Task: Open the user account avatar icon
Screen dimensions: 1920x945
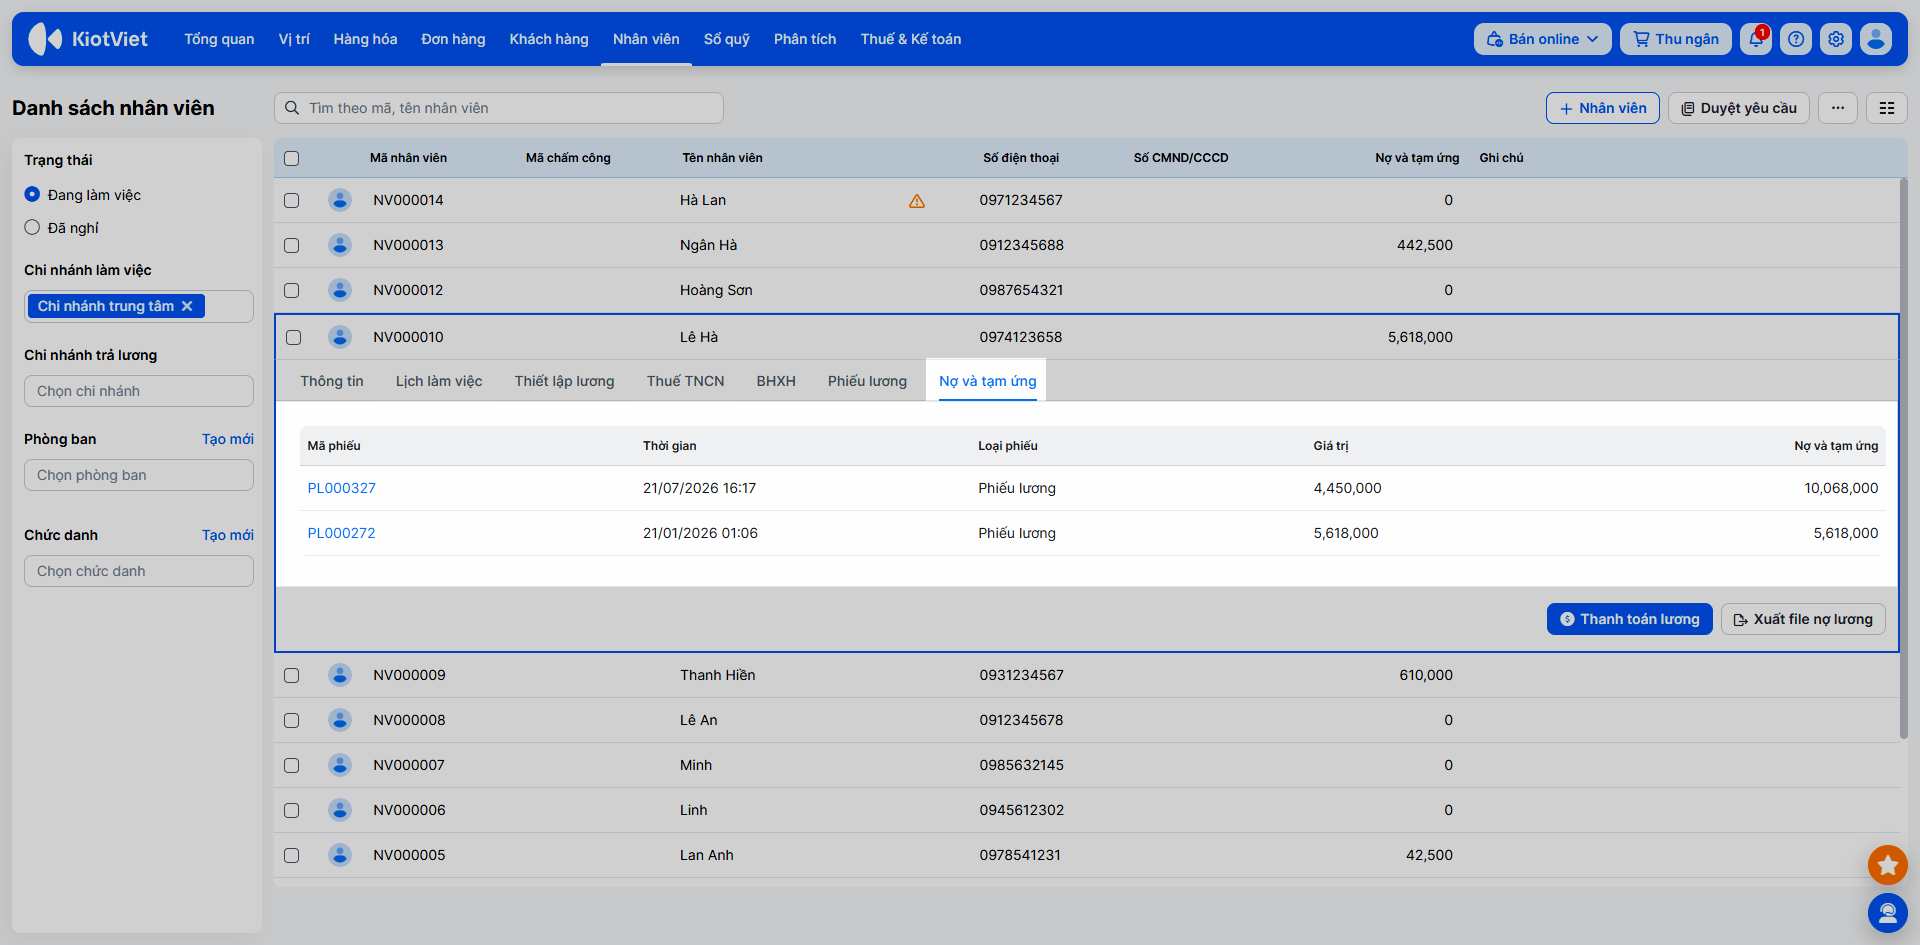Action: tap(1876, 39)
